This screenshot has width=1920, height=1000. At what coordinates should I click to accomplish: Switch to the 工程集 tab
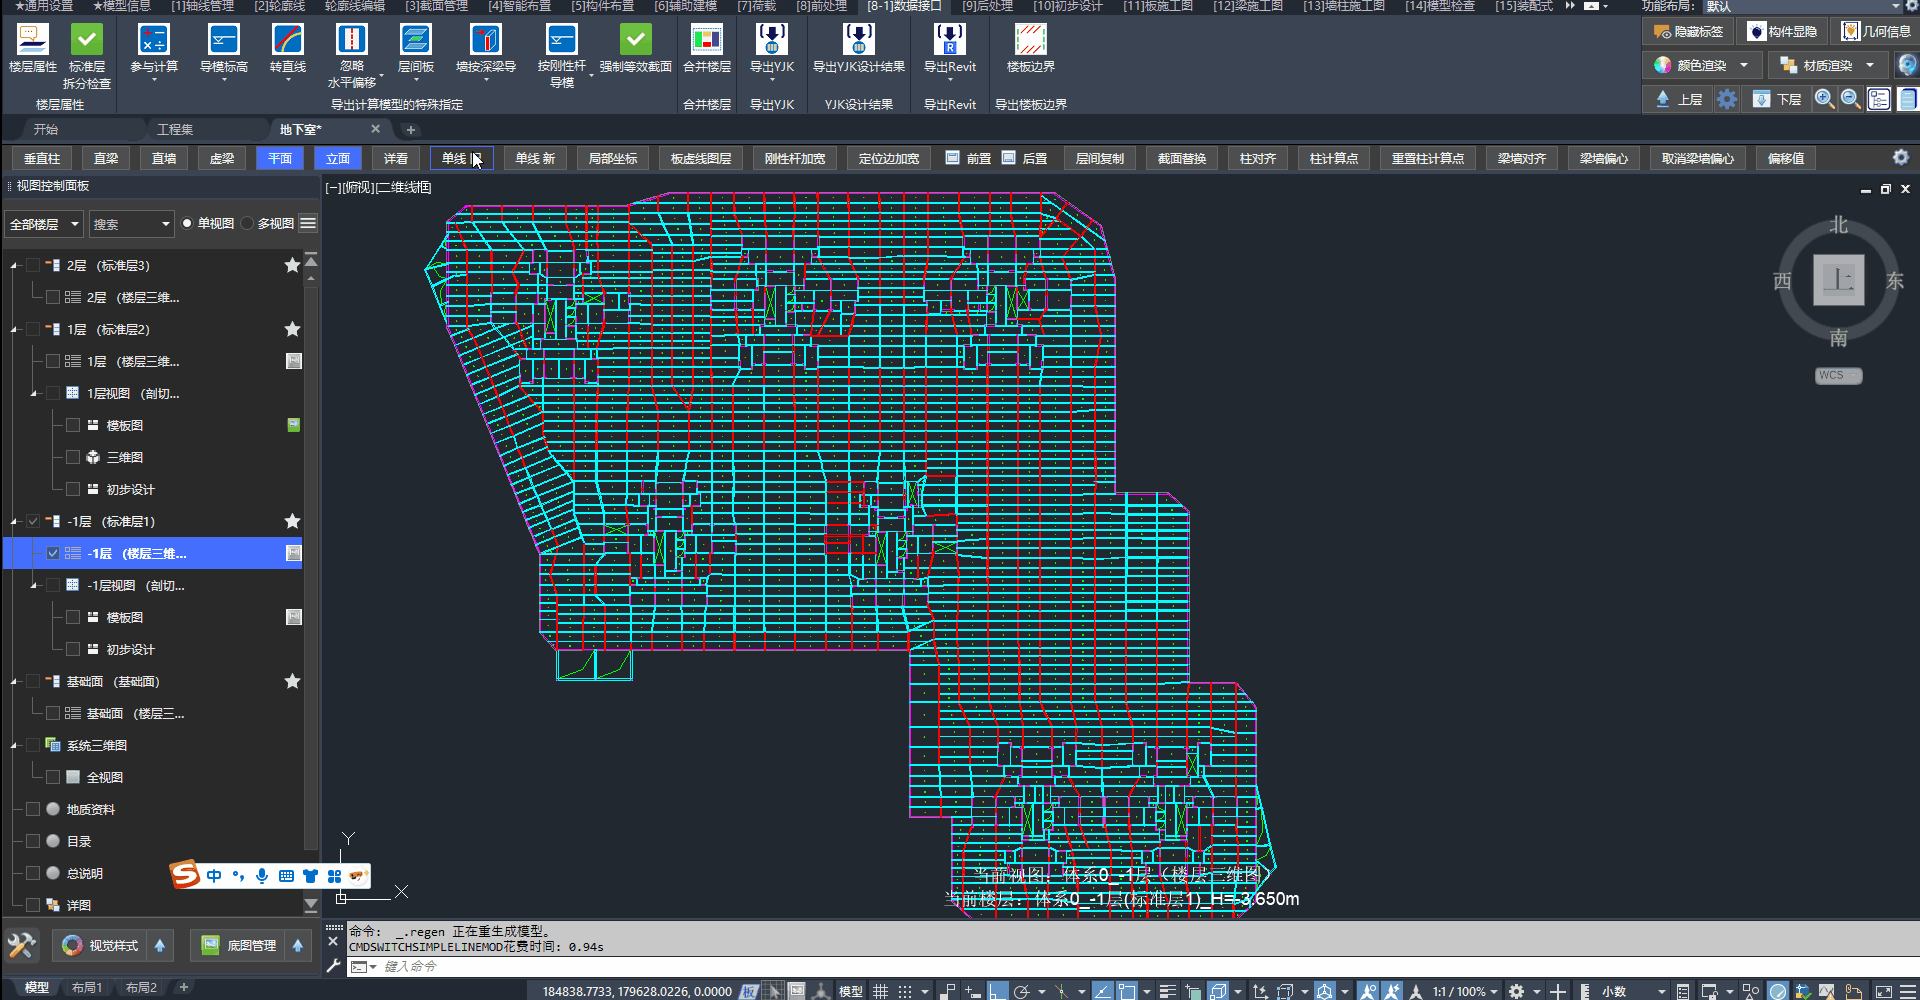coord(175,129)
